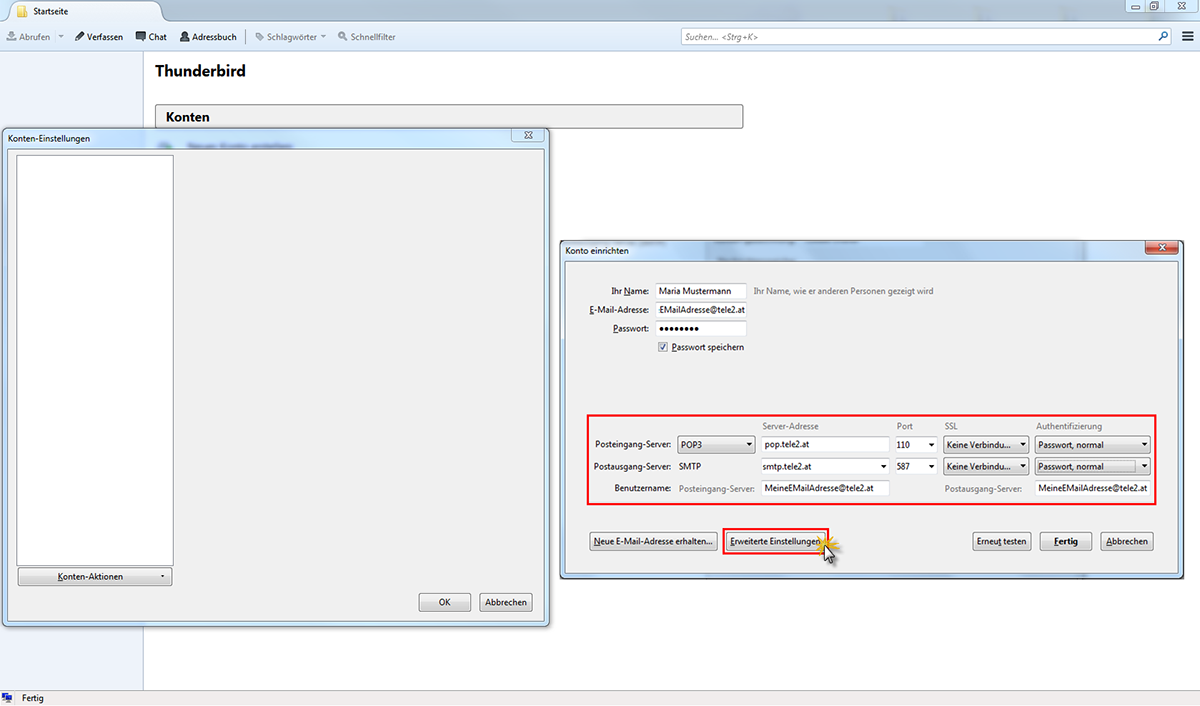The width and height of the screenshot is (1200, 706).
Task: Click the Passwort input field
Action: pyautogui.click(x=701, y=328)
